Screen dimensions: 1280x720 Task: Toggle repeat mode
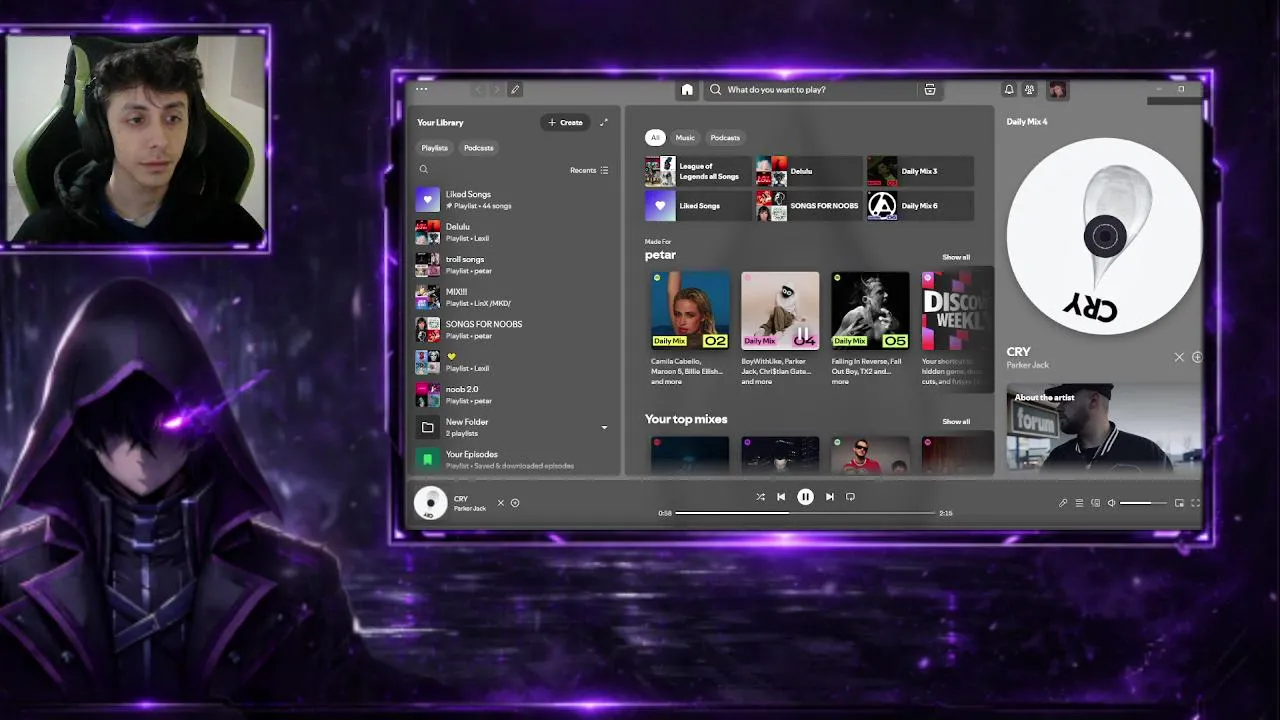click(x=850, y=497)
